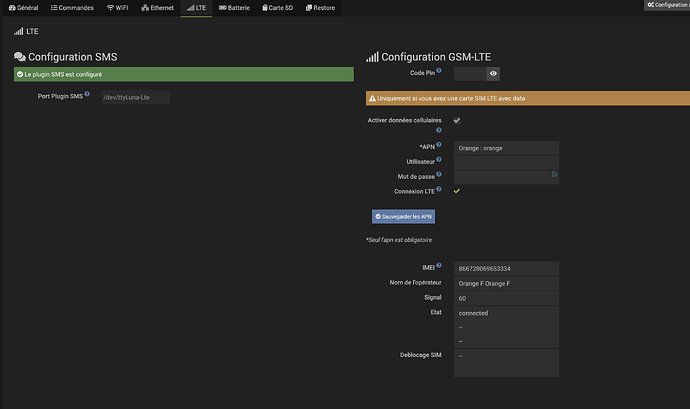Click the Deblocage SIM text area
The height and width of the screenshot is (409, 690).
[x=506, y=363]
